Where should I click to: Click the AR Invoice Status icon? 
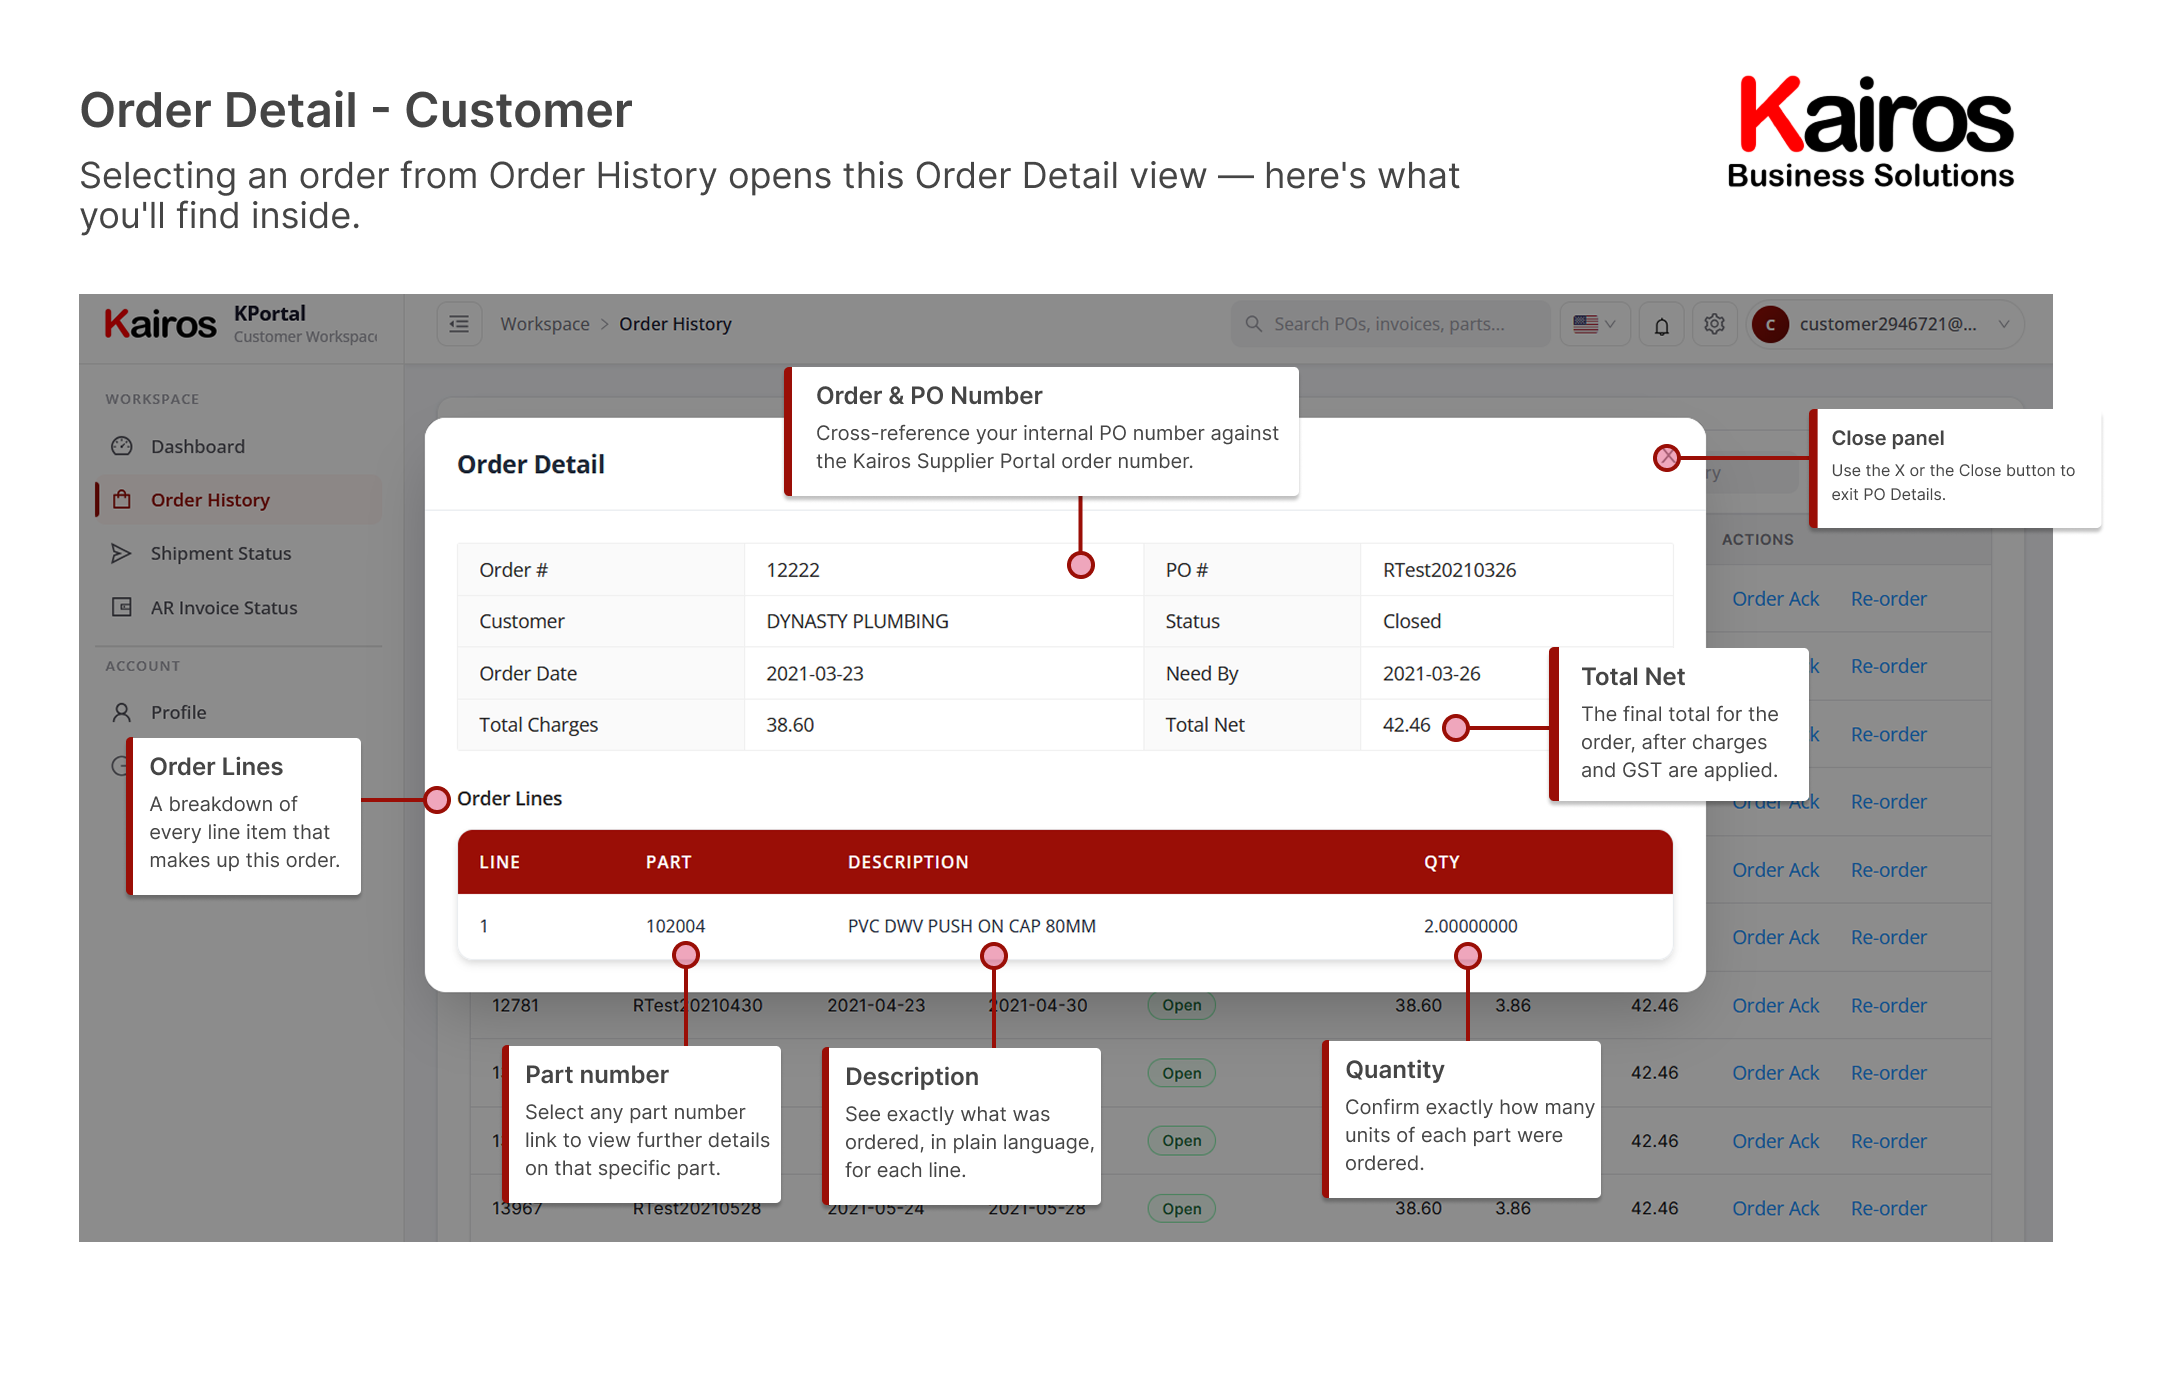click(122, 607)
